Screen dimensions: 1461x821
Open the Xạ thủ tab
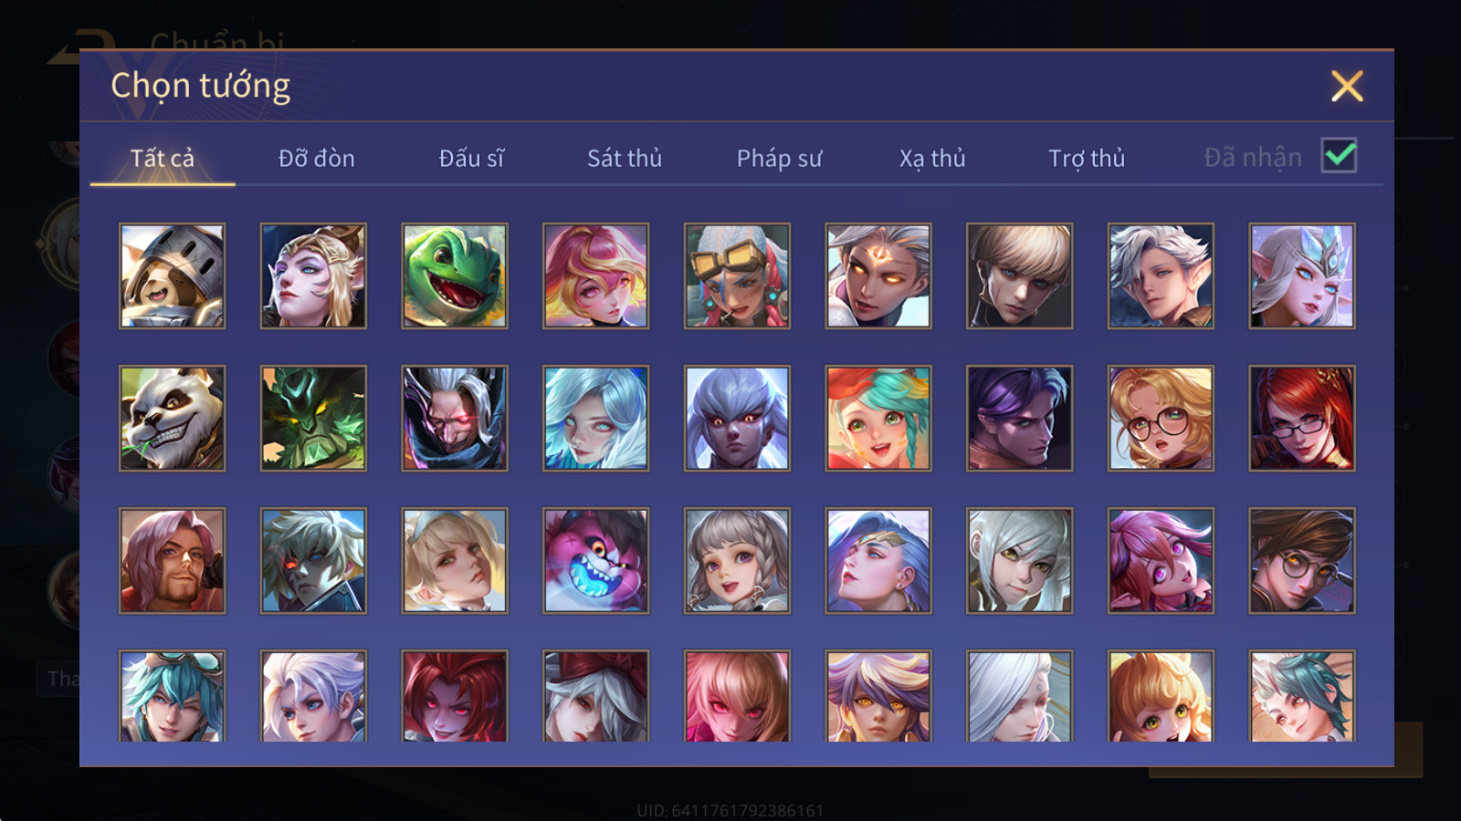pyautogui.click(x=932, y=158)
